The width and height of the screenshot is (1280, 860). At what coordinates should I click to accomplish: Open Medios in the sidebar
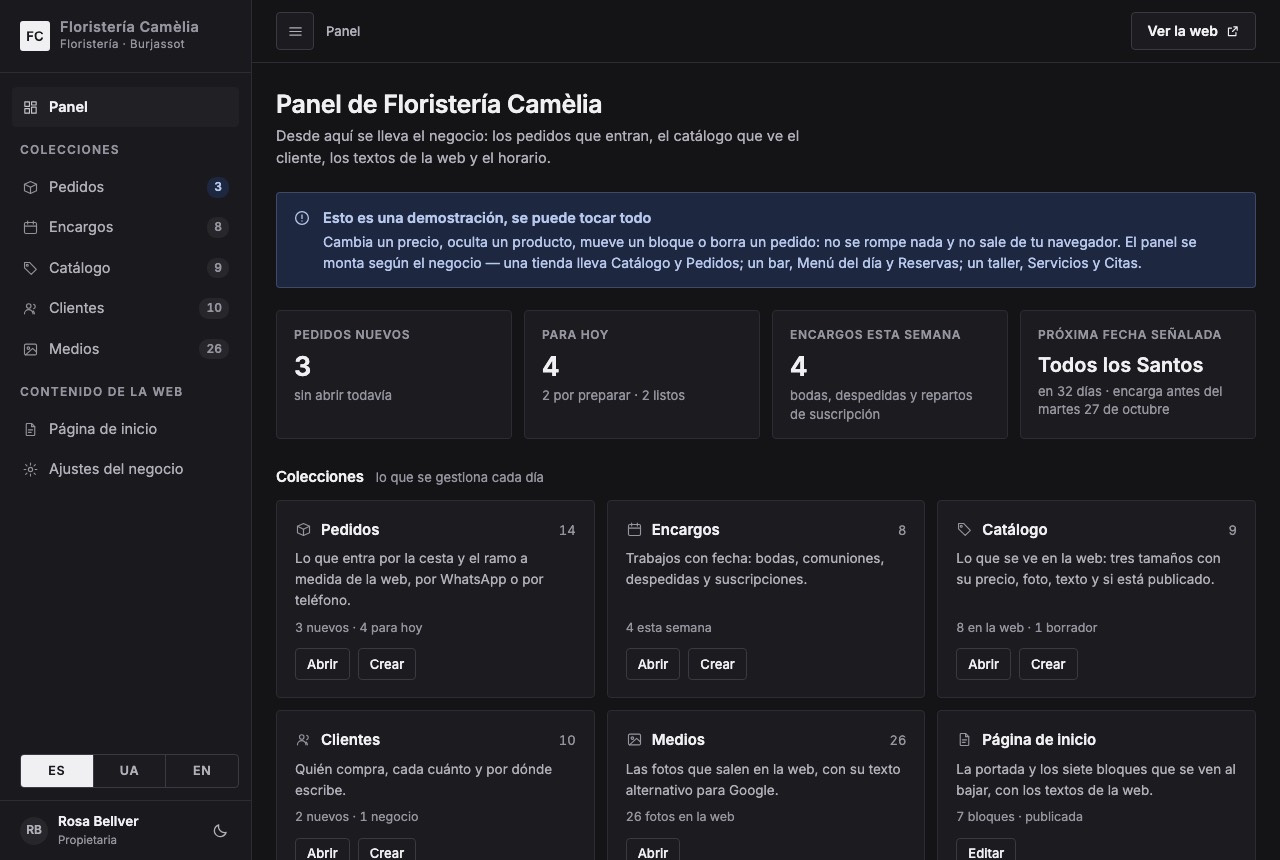[x=125, y=349]
